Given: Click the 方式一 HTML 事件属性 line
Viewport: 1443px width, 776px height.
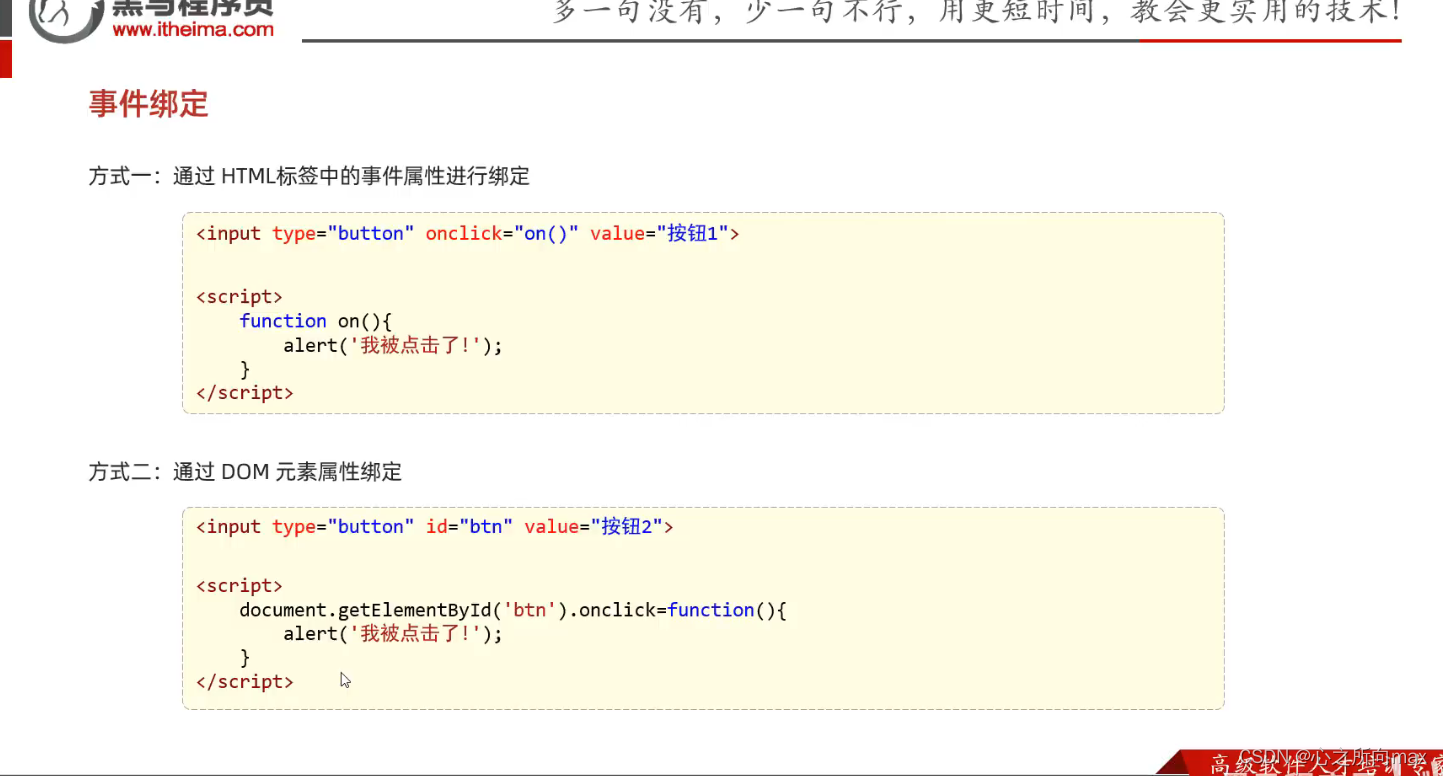Looking at the screenshot, I should (x=308, y=176).
